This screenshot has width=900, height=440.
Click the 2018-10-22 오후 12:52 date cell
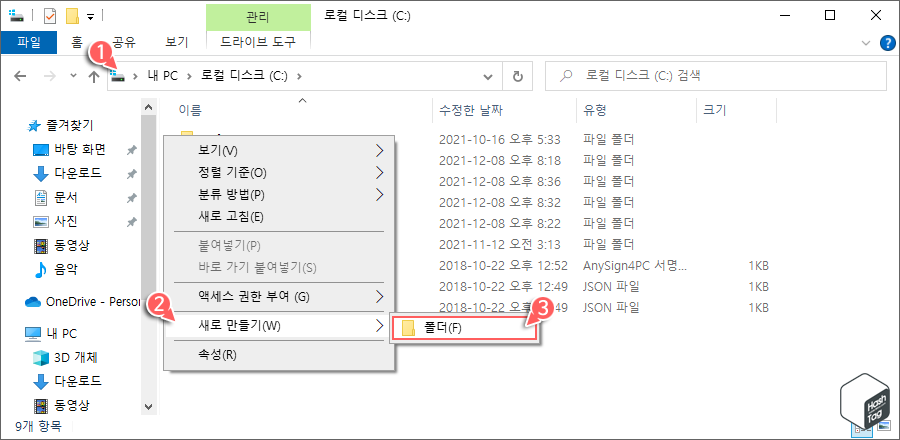(503, 266)
